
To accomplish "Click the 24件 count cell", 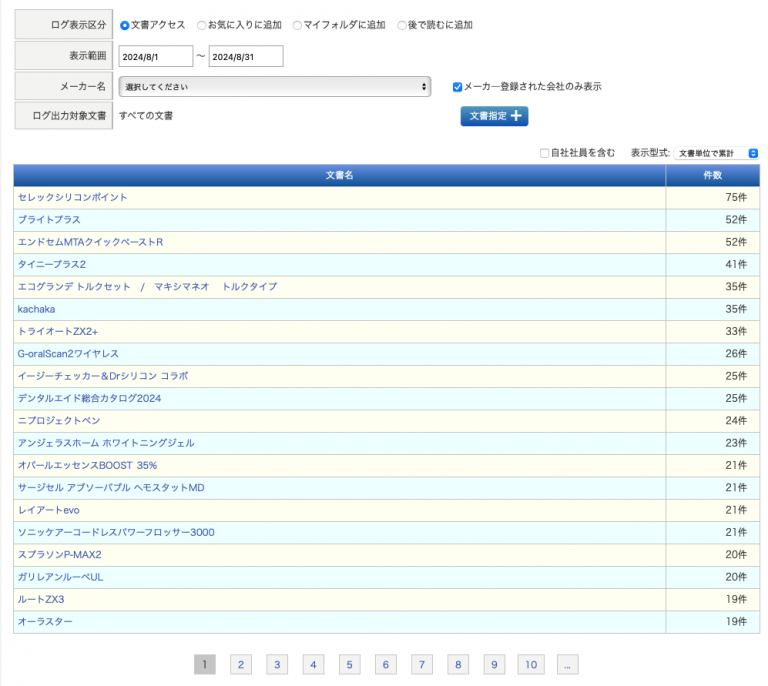I will click(713, 421).
